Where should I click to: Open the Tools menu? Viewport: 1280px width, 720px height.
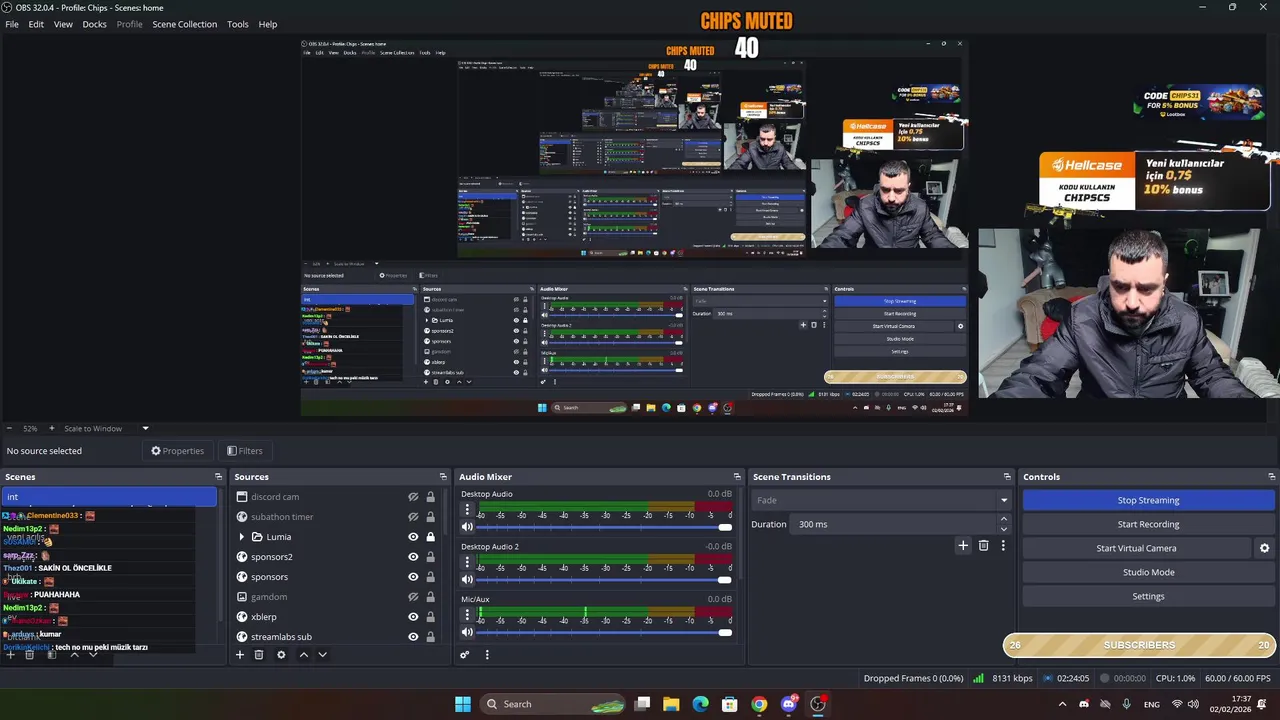(237, 24)
